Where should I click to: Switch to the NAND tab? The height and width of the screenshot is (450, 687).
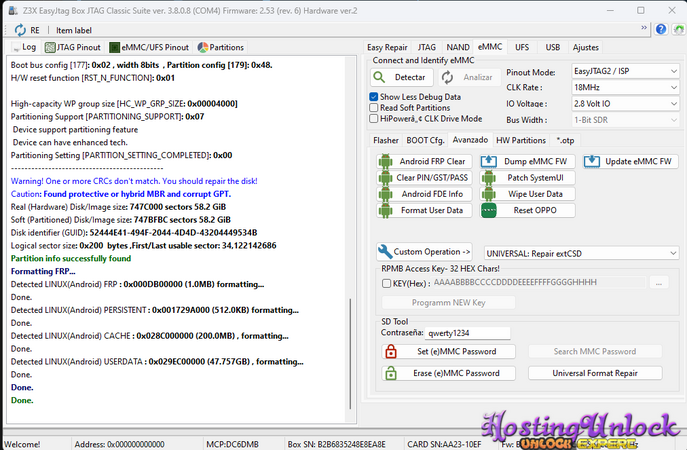tap(457, 47)
